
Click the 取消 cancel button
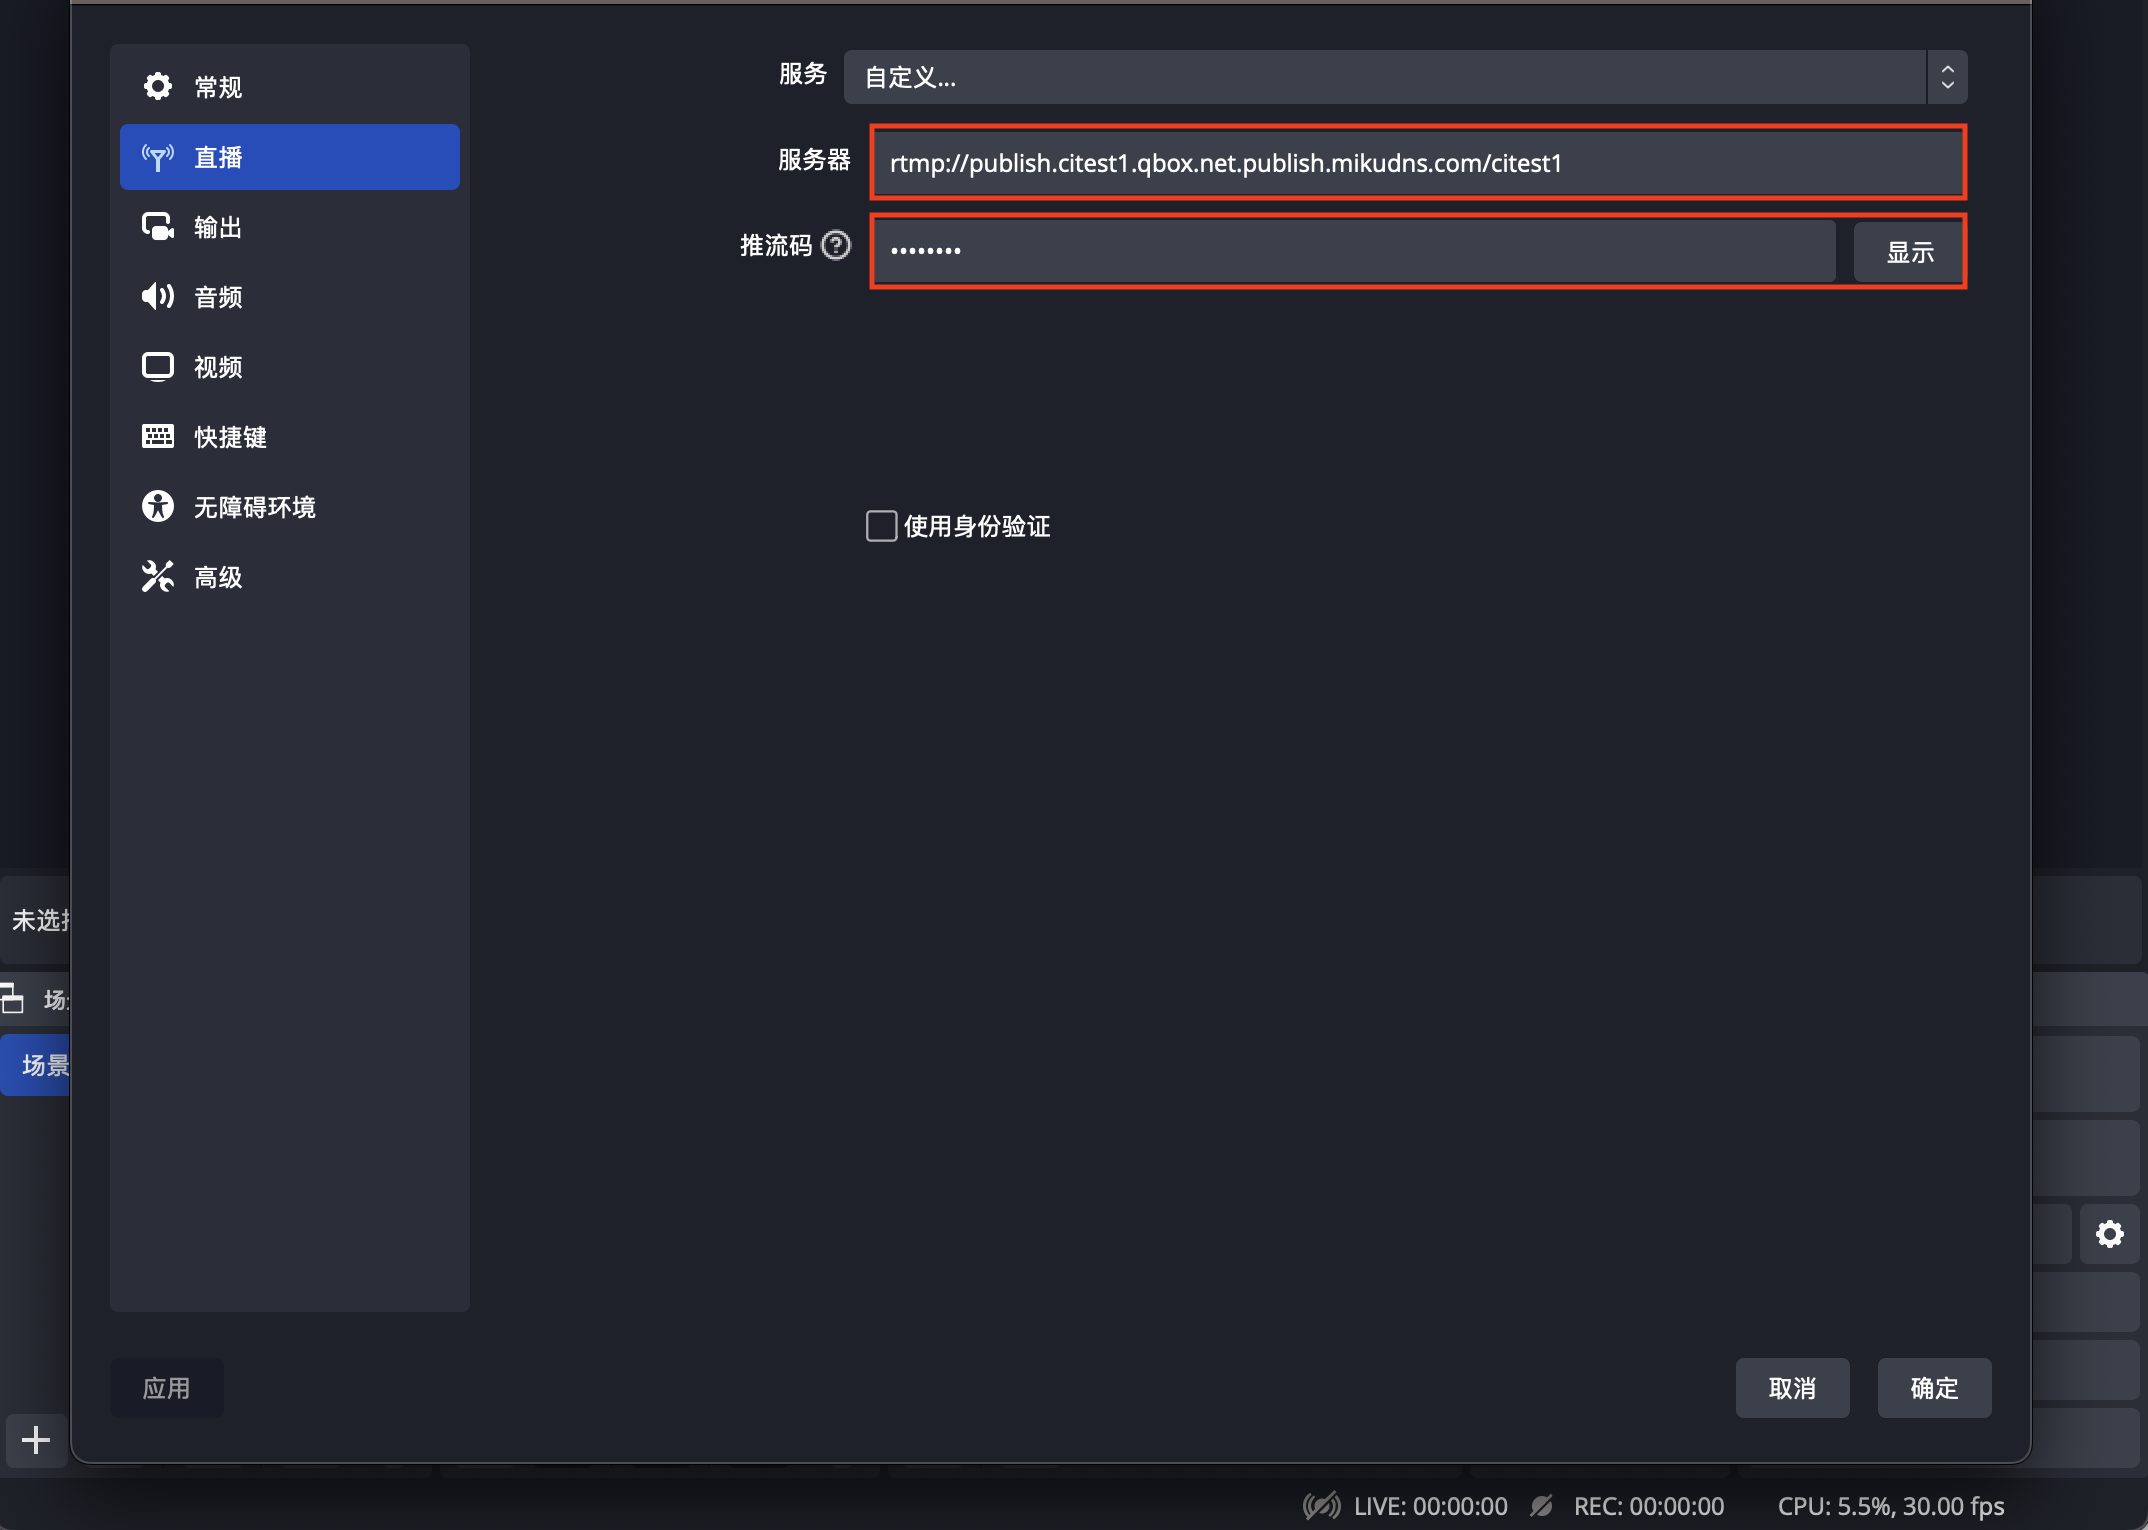[x=1792, y=1388]
